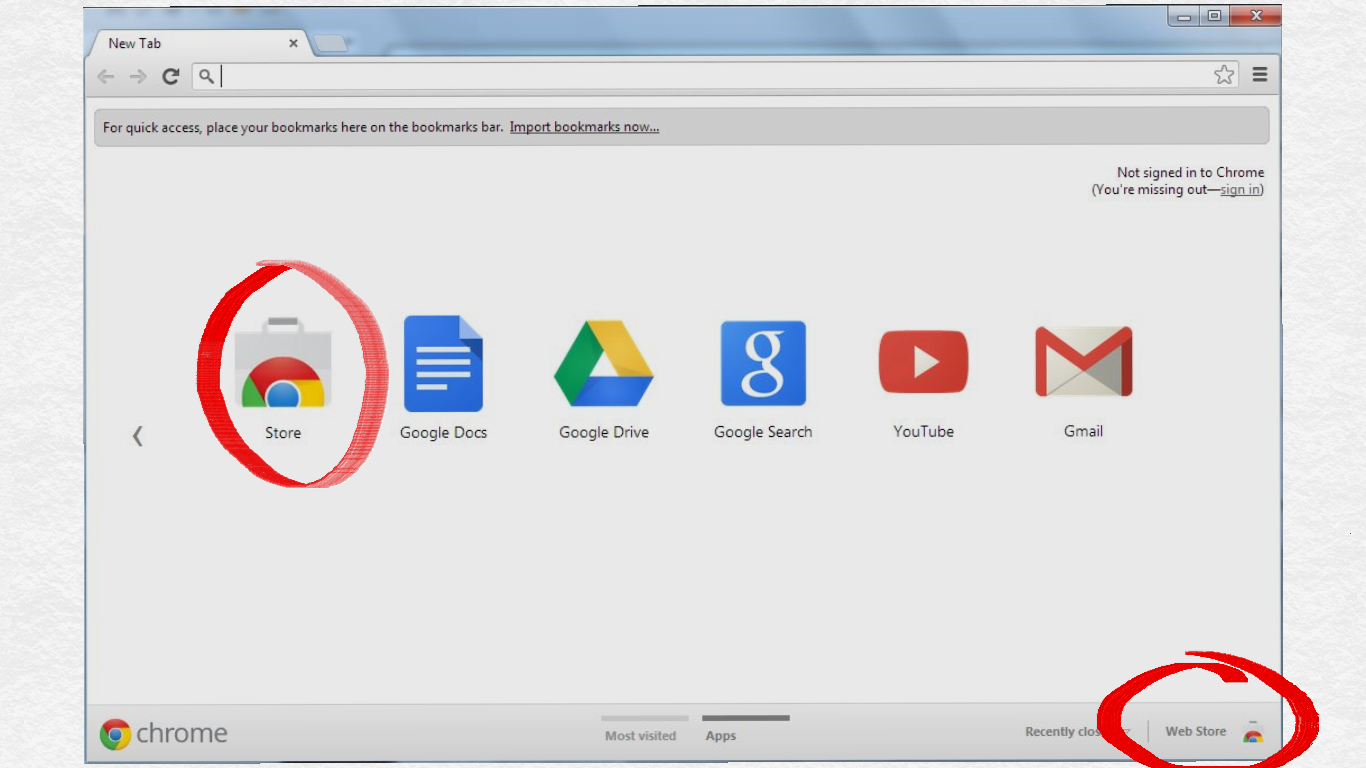Open the Recently closed menu
Screen dimensions: 1366x768
tap(1076, 732)
